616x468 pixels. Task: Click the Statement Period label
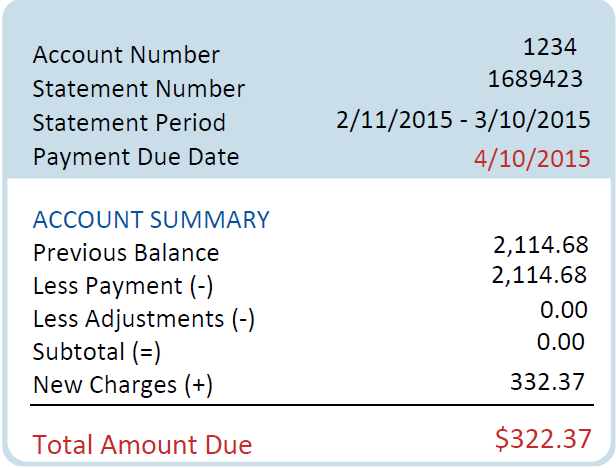coord(129,123)
